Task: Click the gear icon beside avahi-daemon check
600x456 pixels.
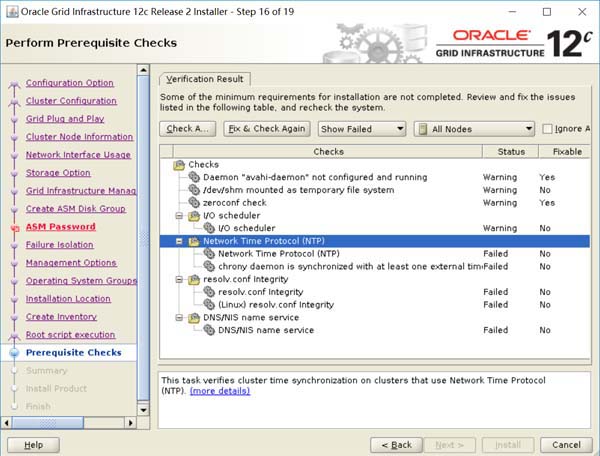Action: point(194,177)
